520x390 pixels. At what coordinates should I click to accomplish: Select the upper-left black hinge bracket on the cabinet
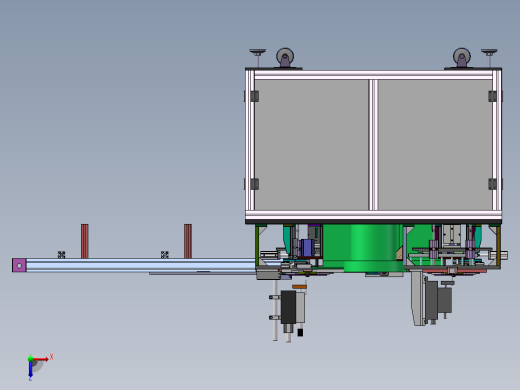[x=255, y=96]
